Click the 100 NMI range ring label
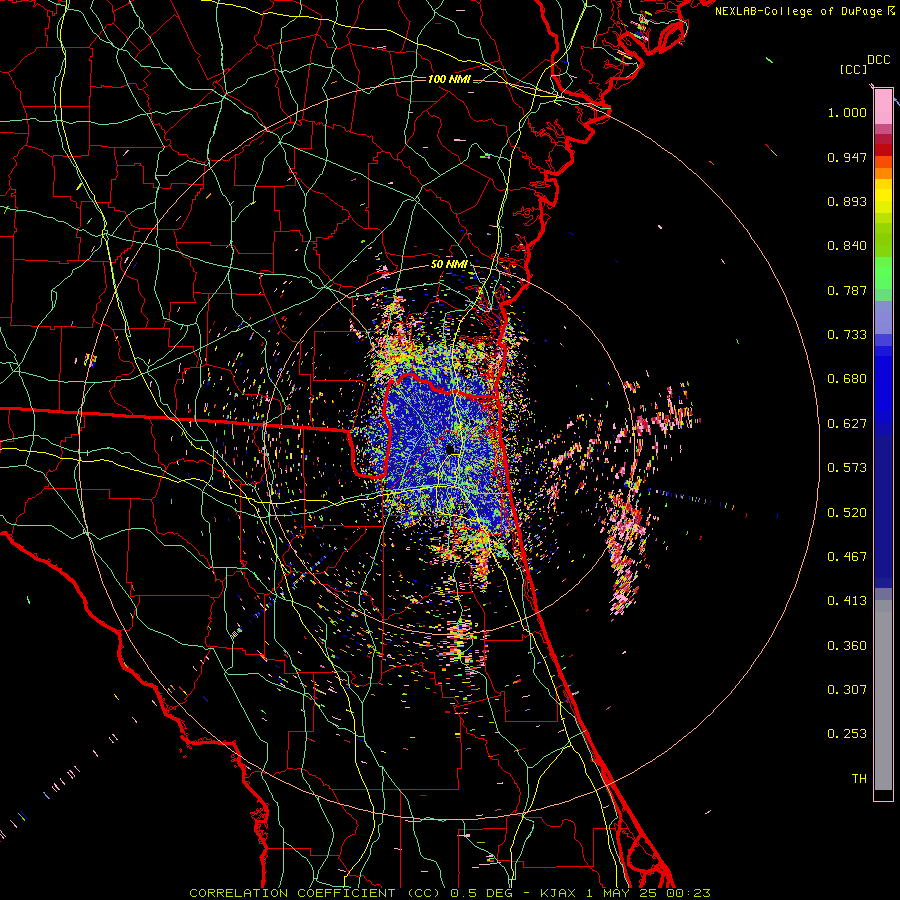 (449, 79)
